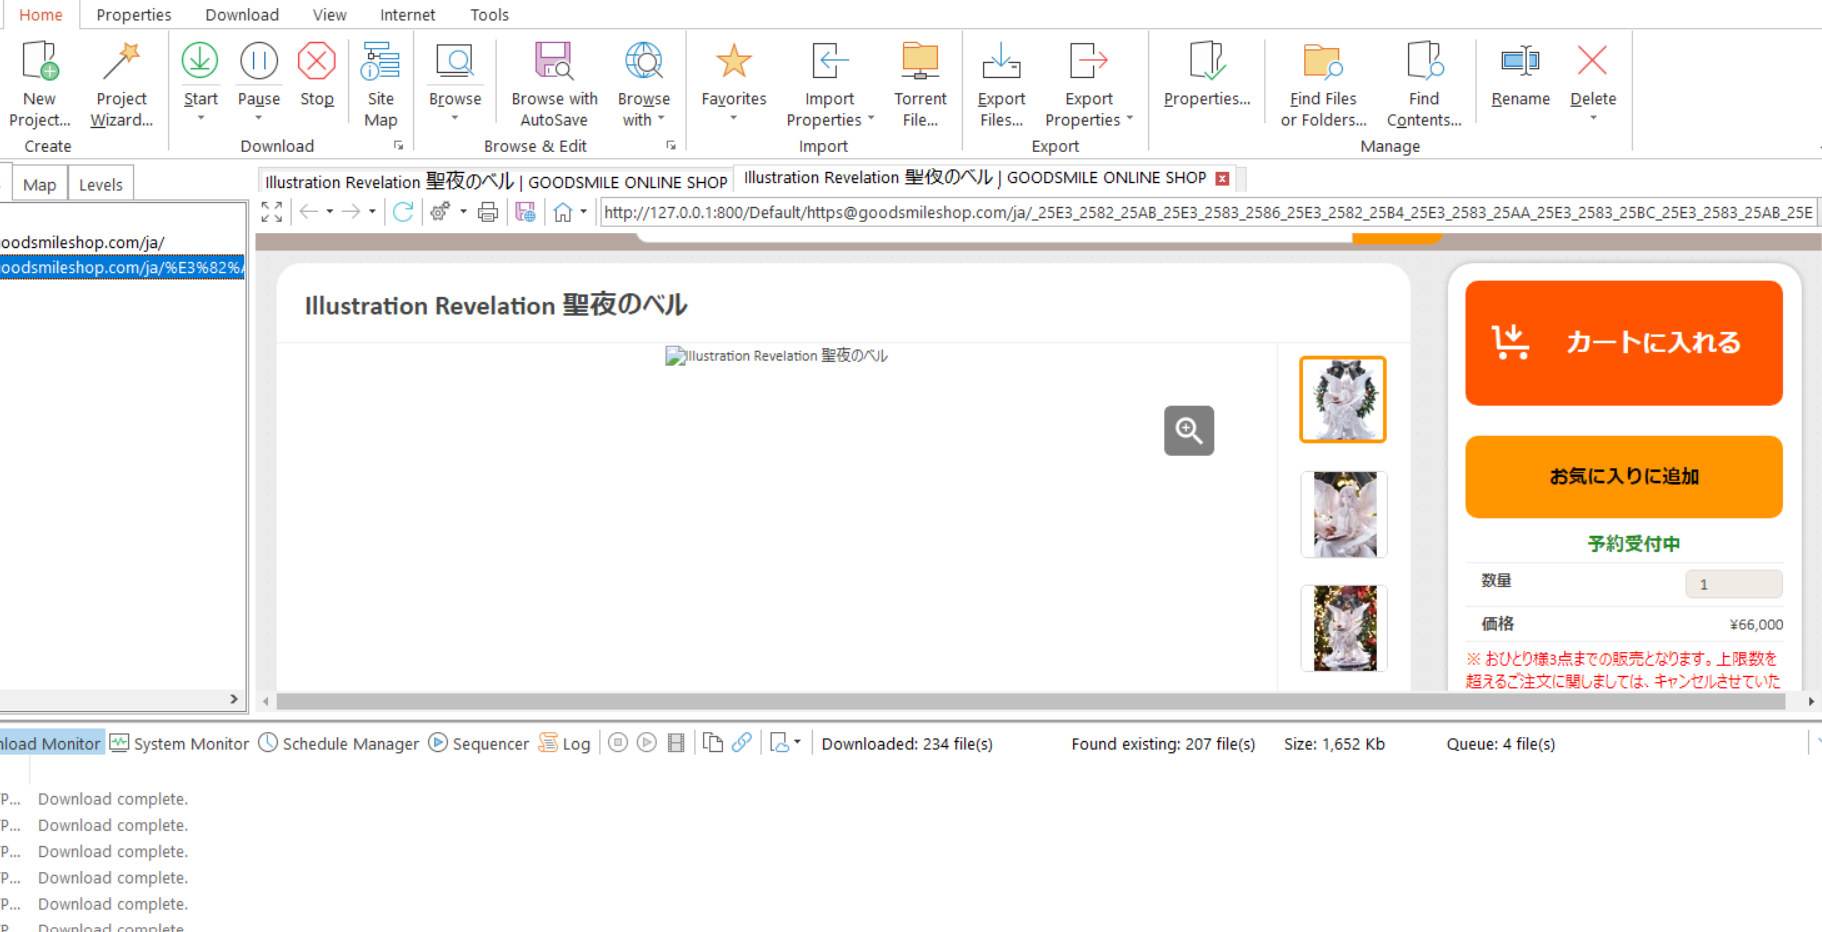Open the Download ribbon tab
The height and width of the screenshot is (932, 1822).
pos(242,15)
